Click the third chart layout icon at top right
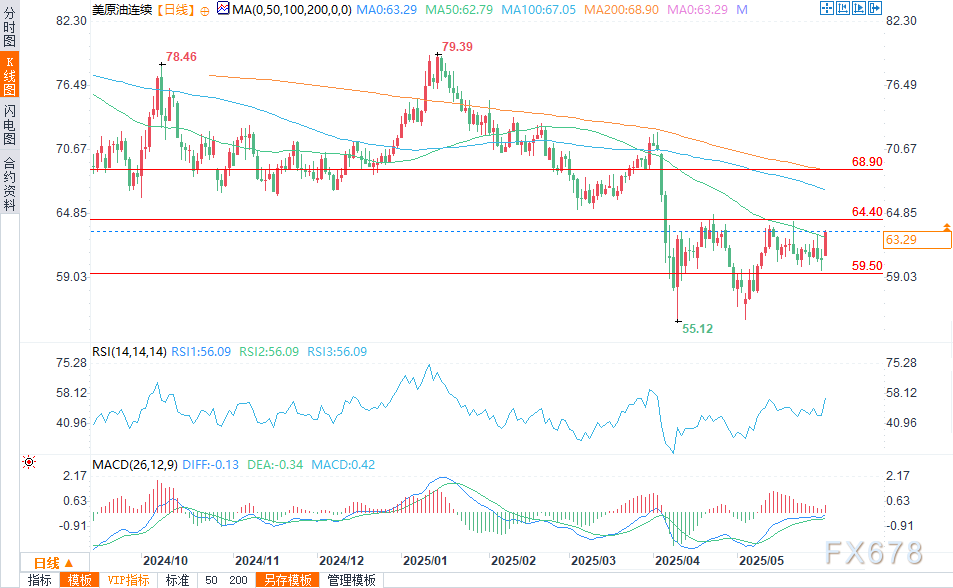Screen dimensions: 953x588 point(860,9)
